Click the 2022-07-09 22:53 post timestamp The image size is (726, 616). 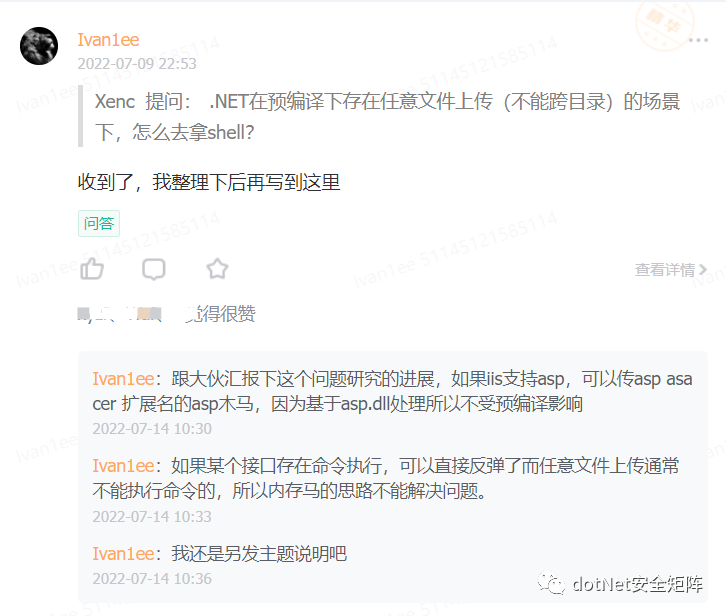coord(137,63)
